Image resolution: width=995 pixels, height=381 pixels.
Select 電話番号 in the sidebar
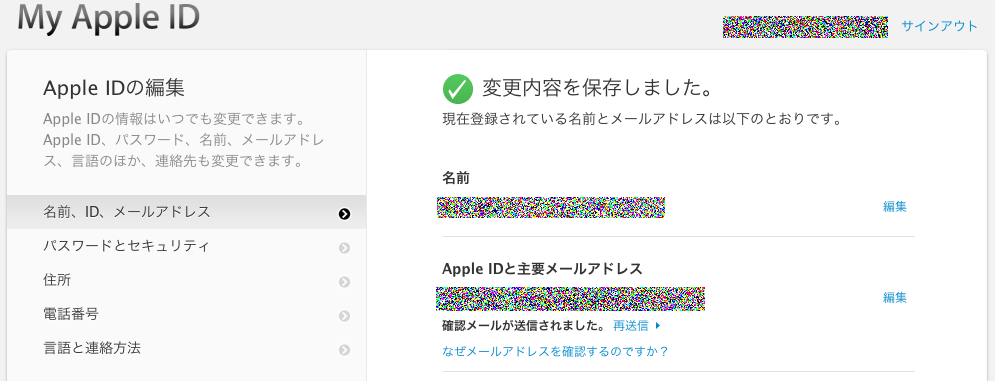click(187, 314)
